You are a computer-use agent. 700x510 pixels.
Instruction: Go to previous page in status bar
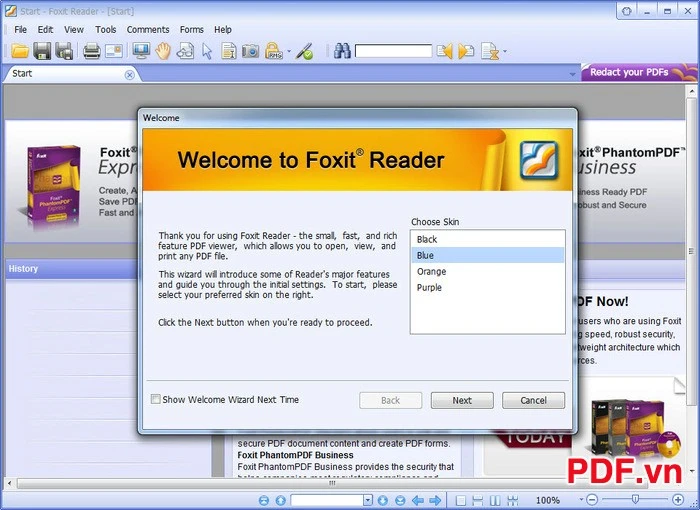[280, 500]
